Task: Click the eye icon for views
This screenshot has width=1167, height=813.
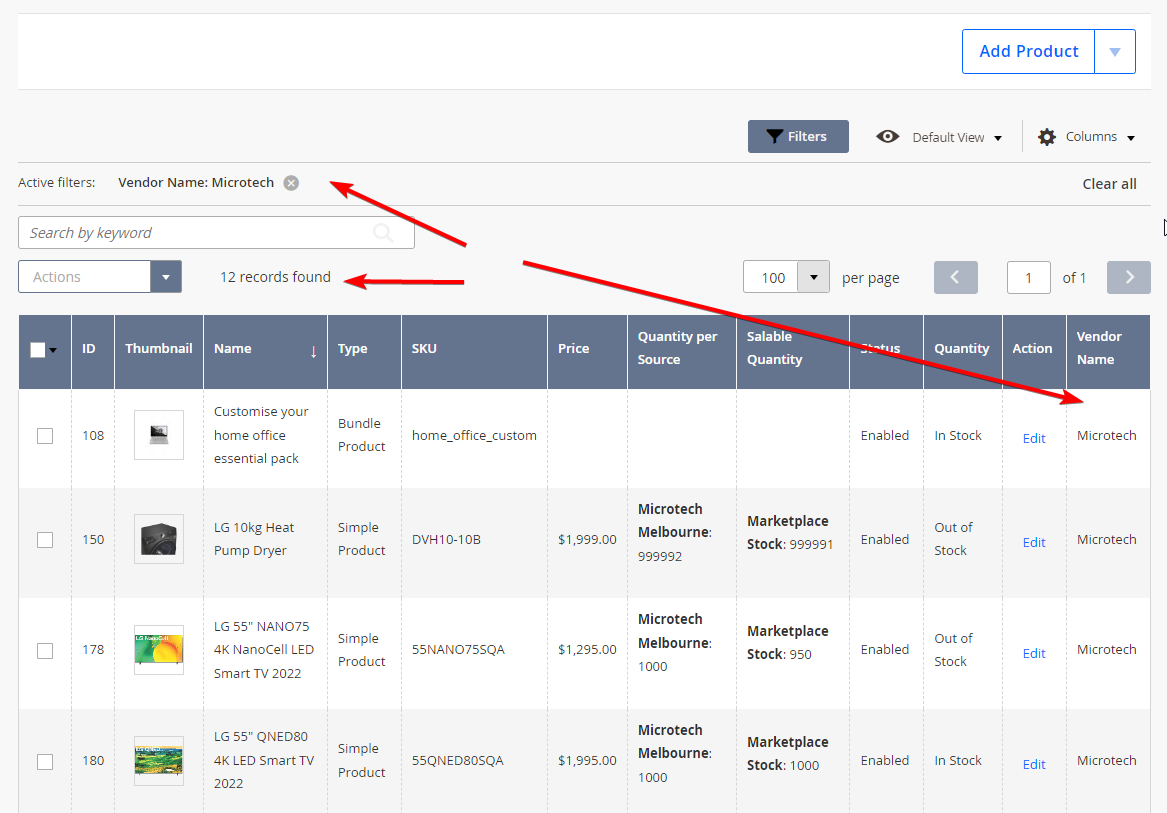Action: (x=887, y=136)
